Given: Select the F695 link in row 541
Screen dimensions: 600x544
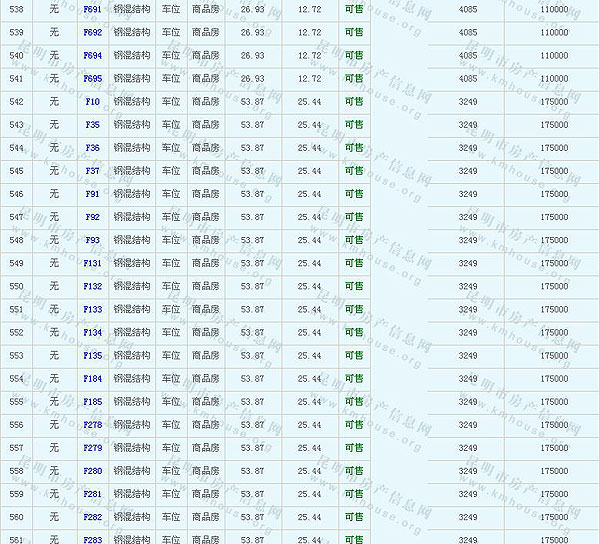Looking at the screenshot, I should click(92, 78).
